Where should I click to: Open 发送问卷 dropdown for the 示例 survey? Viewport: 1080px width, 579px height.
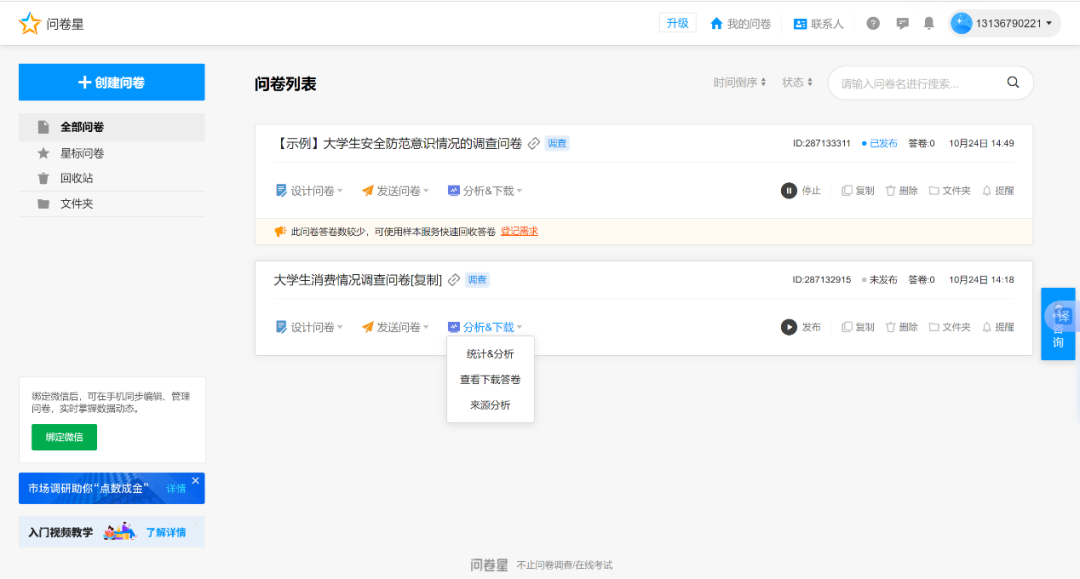tap(395, 191)
